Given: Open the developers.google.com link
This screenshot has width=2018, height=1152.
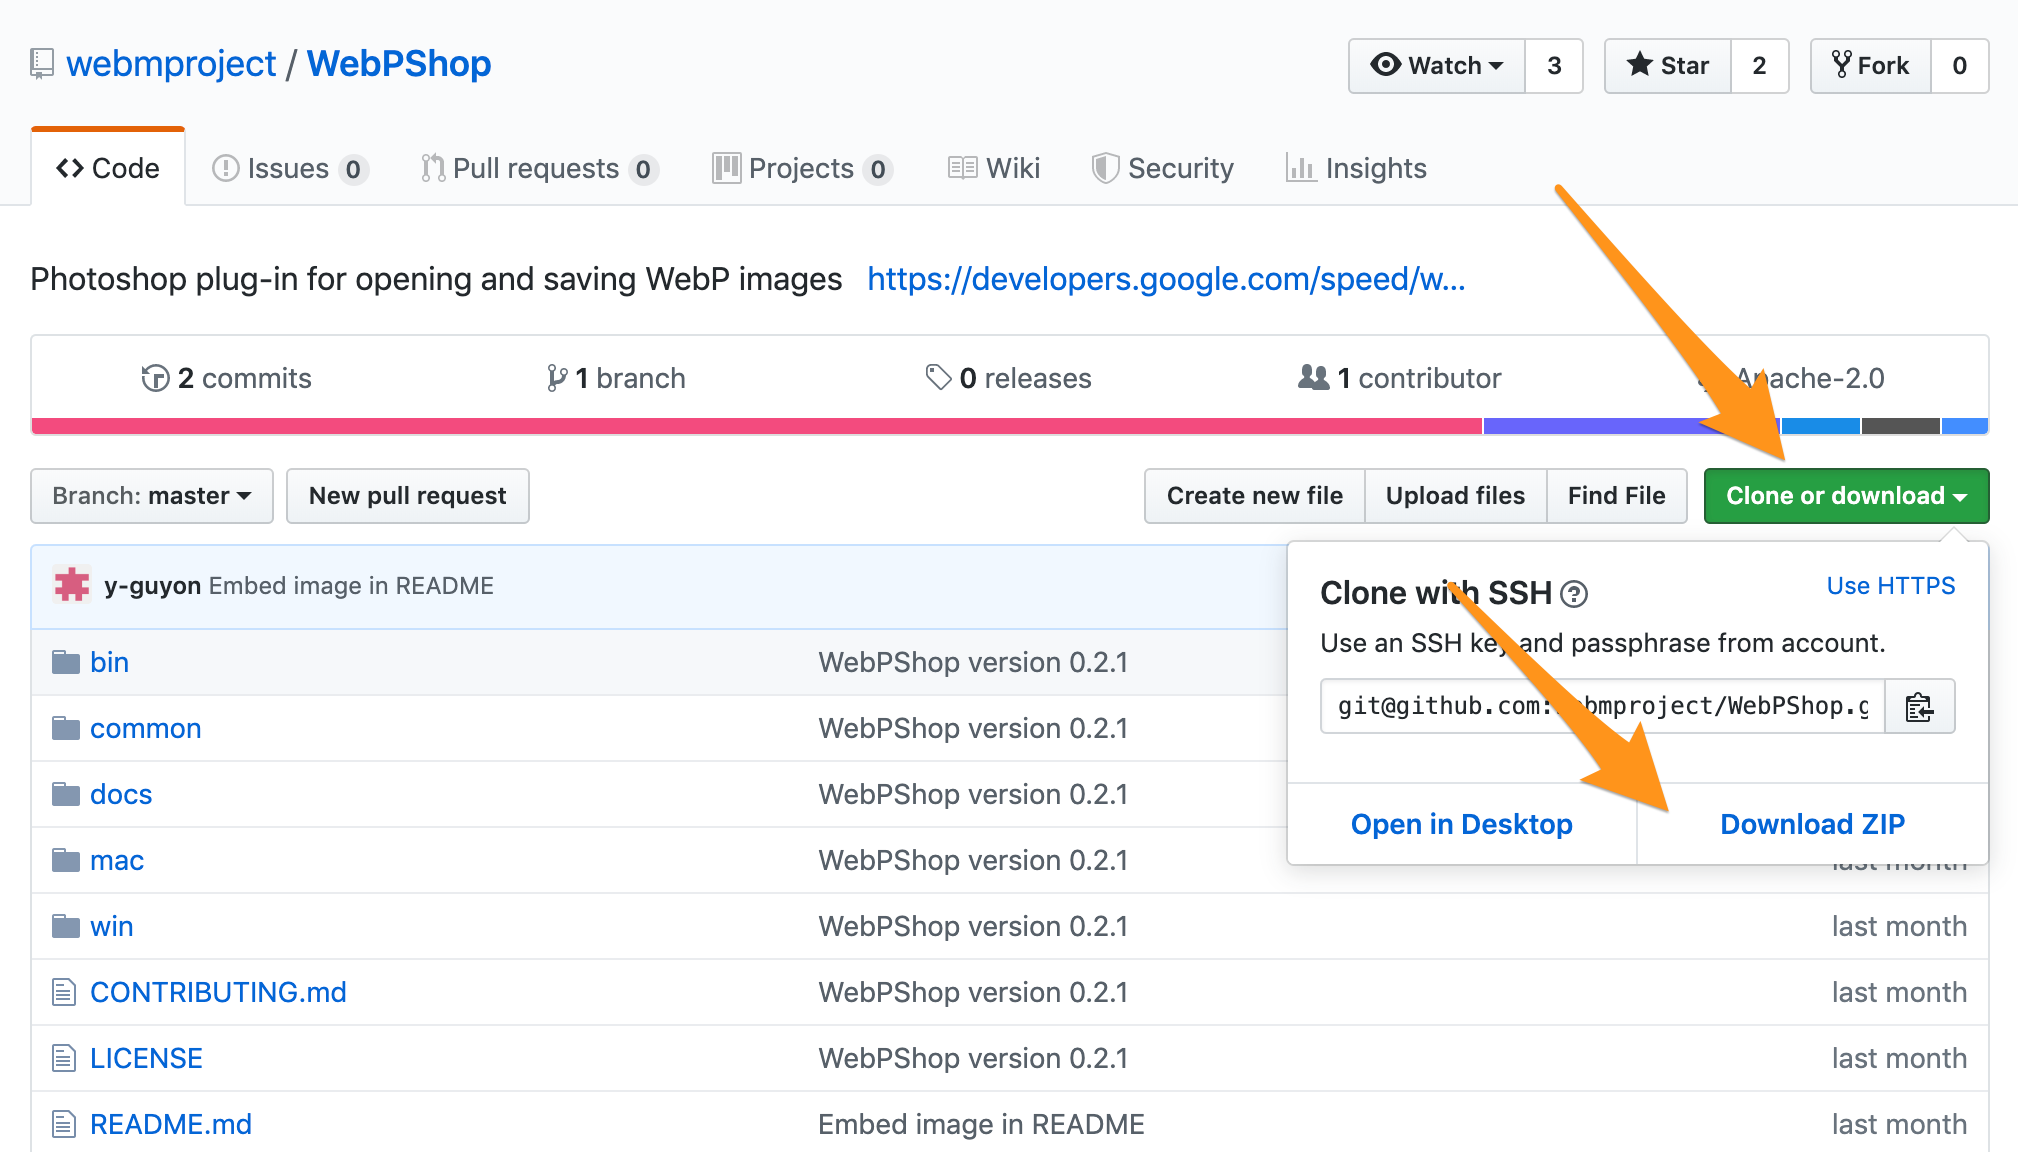Looking at the screenshot, I should click(1166, 279).
